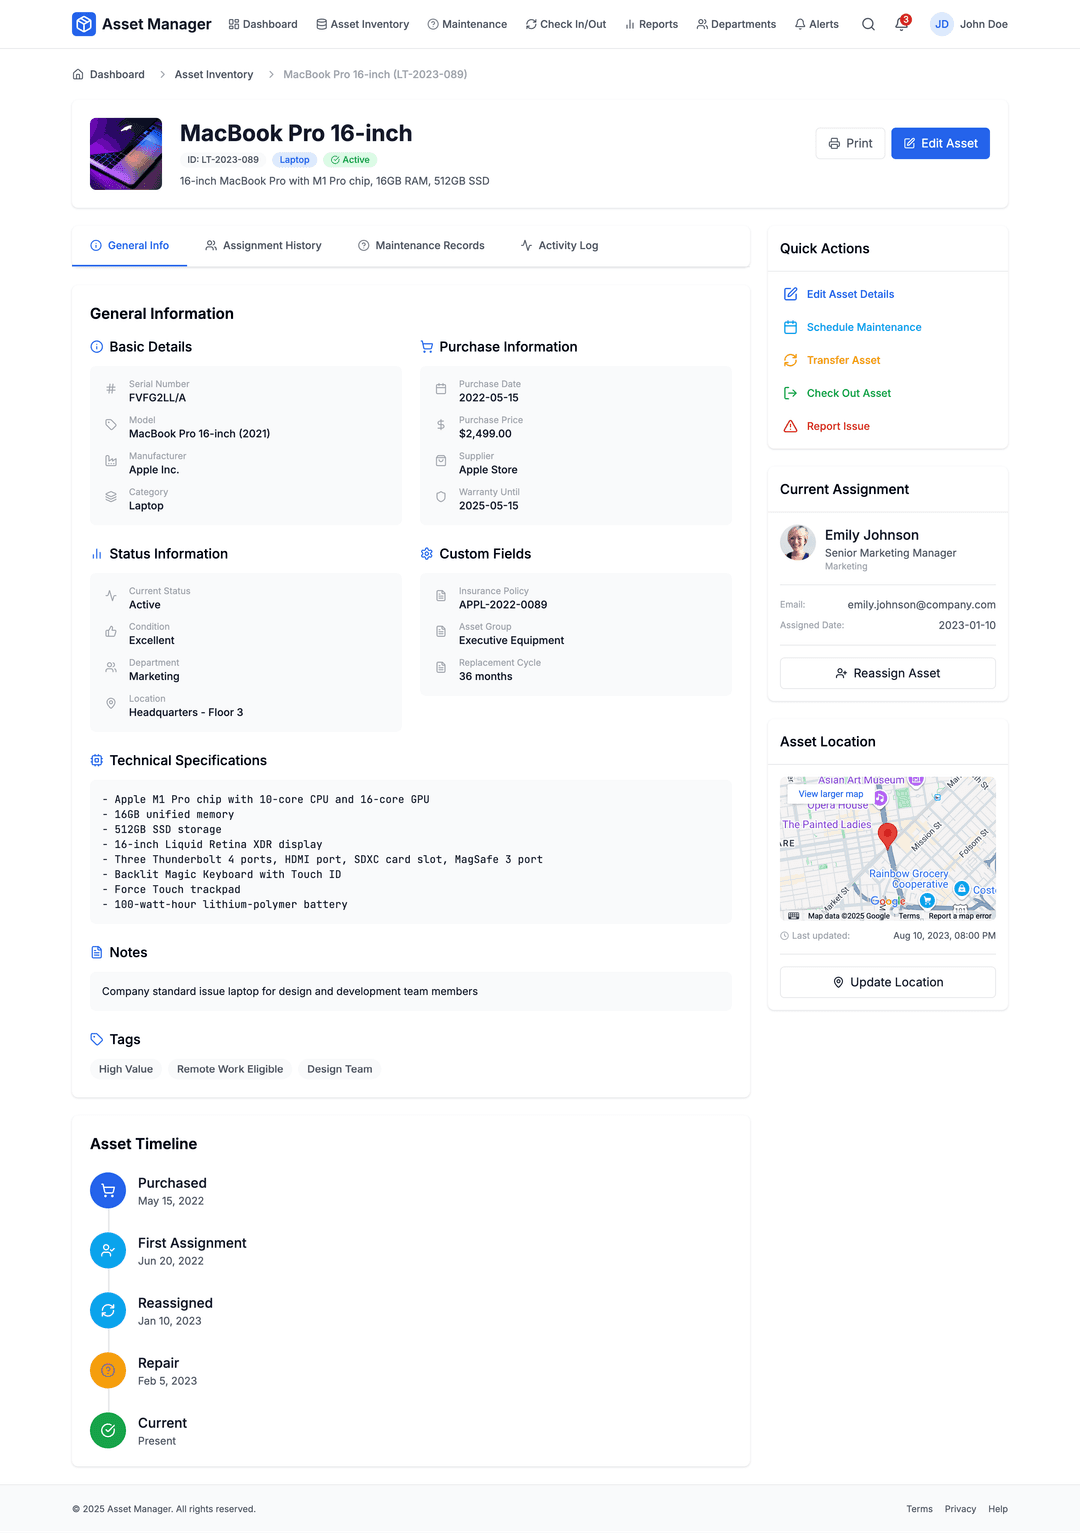
Task: Open Schedule Maintenance calendar icon
Action: pos(790,327)
